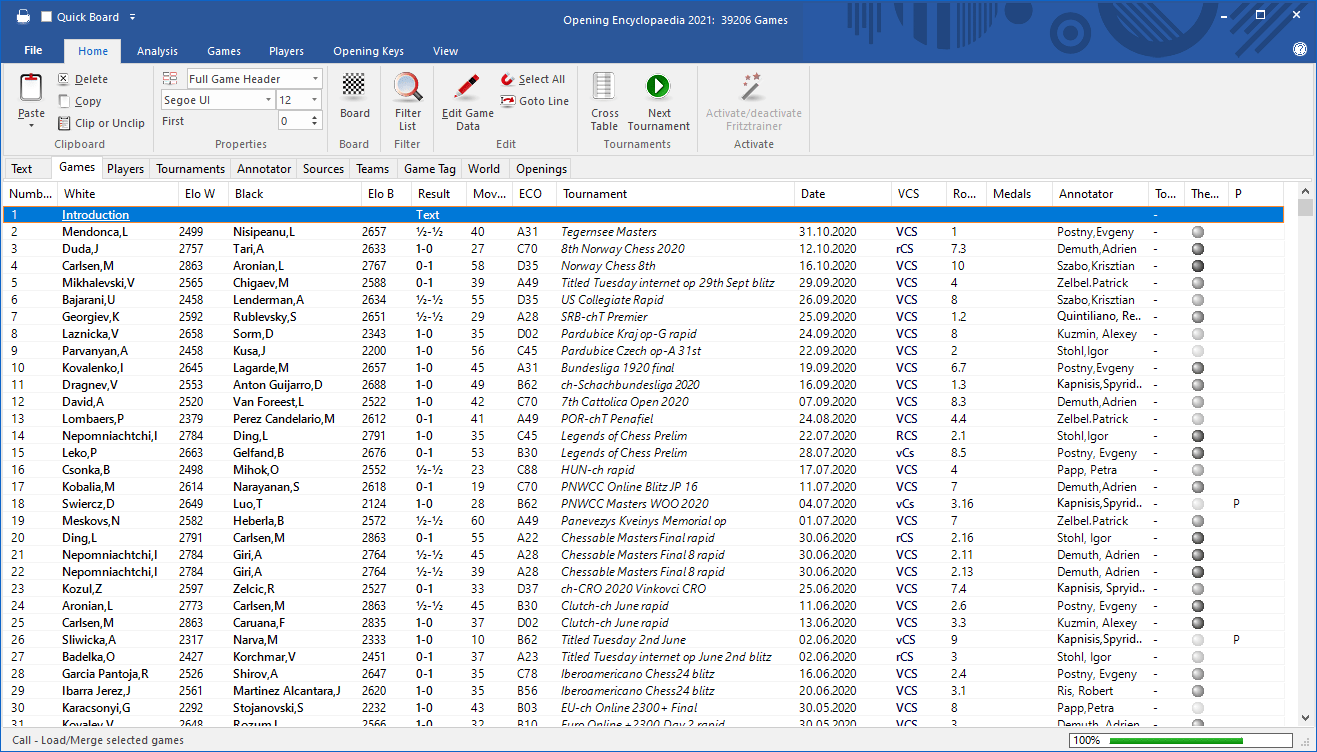1317x752 pixels.
Task: Click the Edit Game Data pencil icon
Action: pyautogui.click(x=467, y=87)
